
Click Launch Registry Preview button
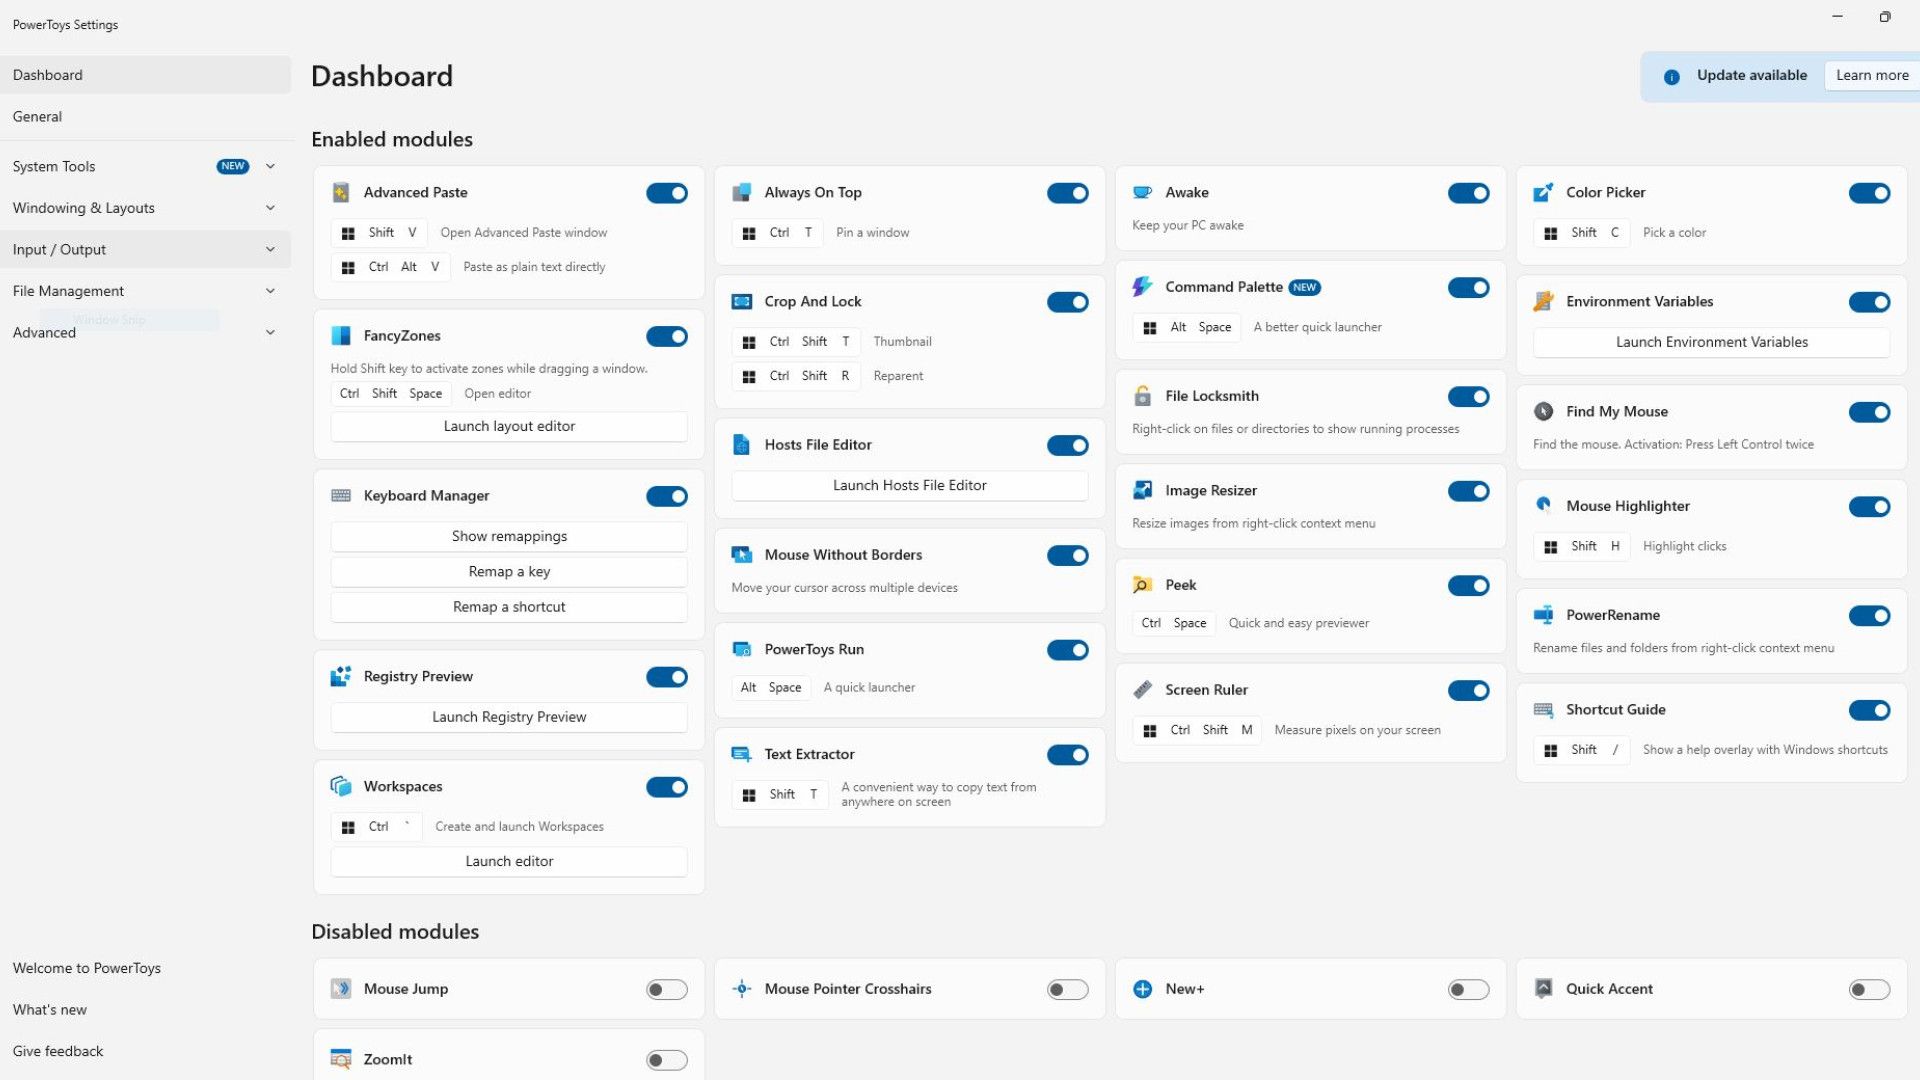(x=509, y=717)
